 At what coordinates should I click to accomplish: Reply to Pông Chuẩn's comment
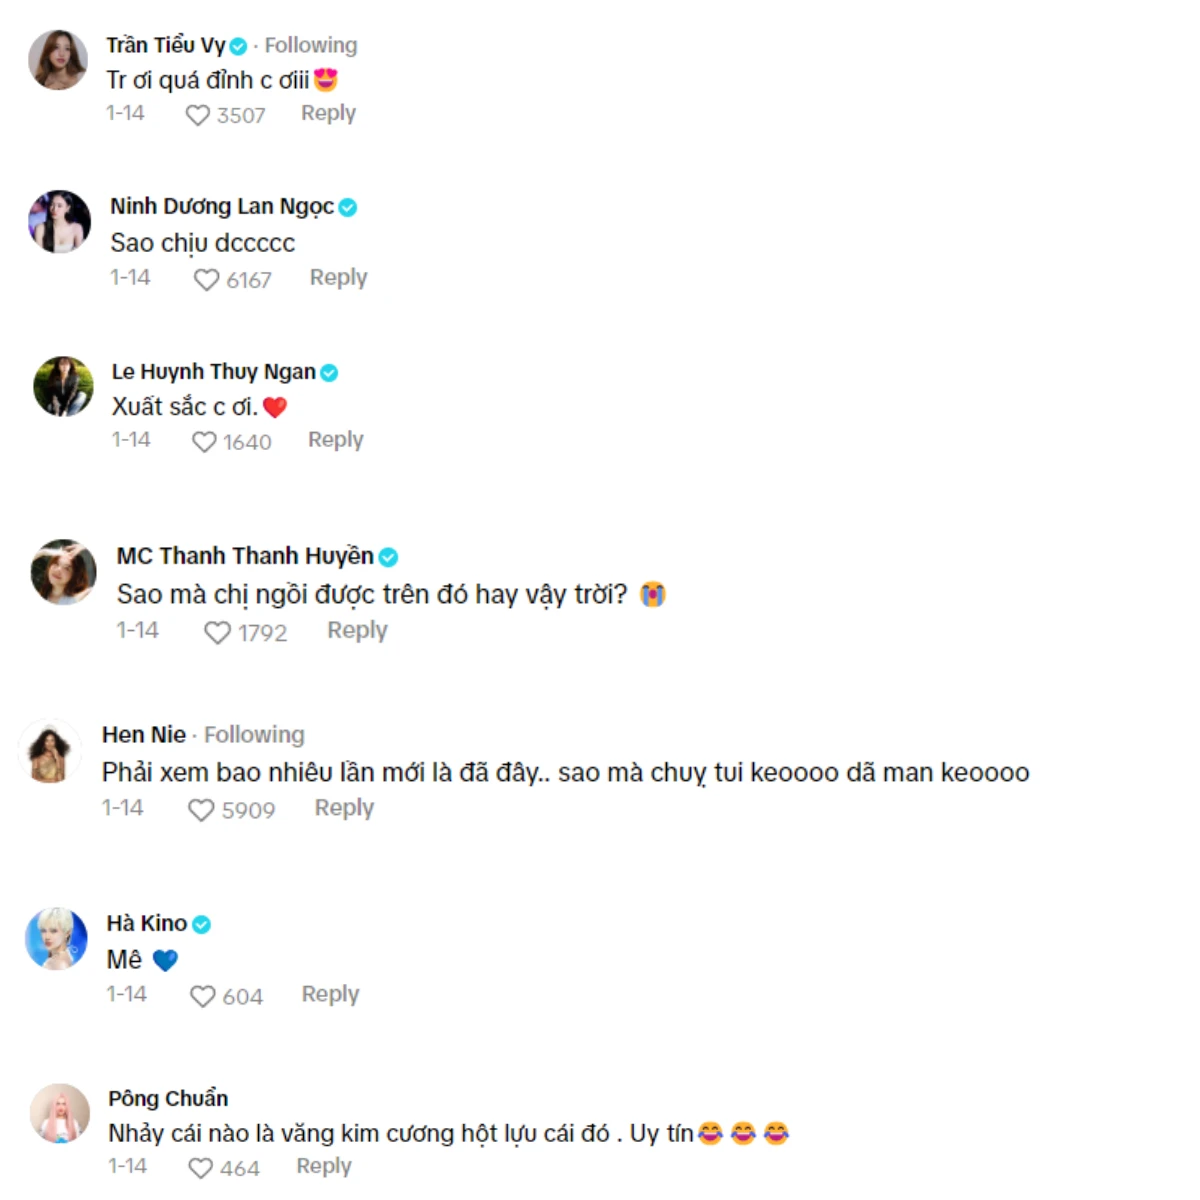point(324,1166)
